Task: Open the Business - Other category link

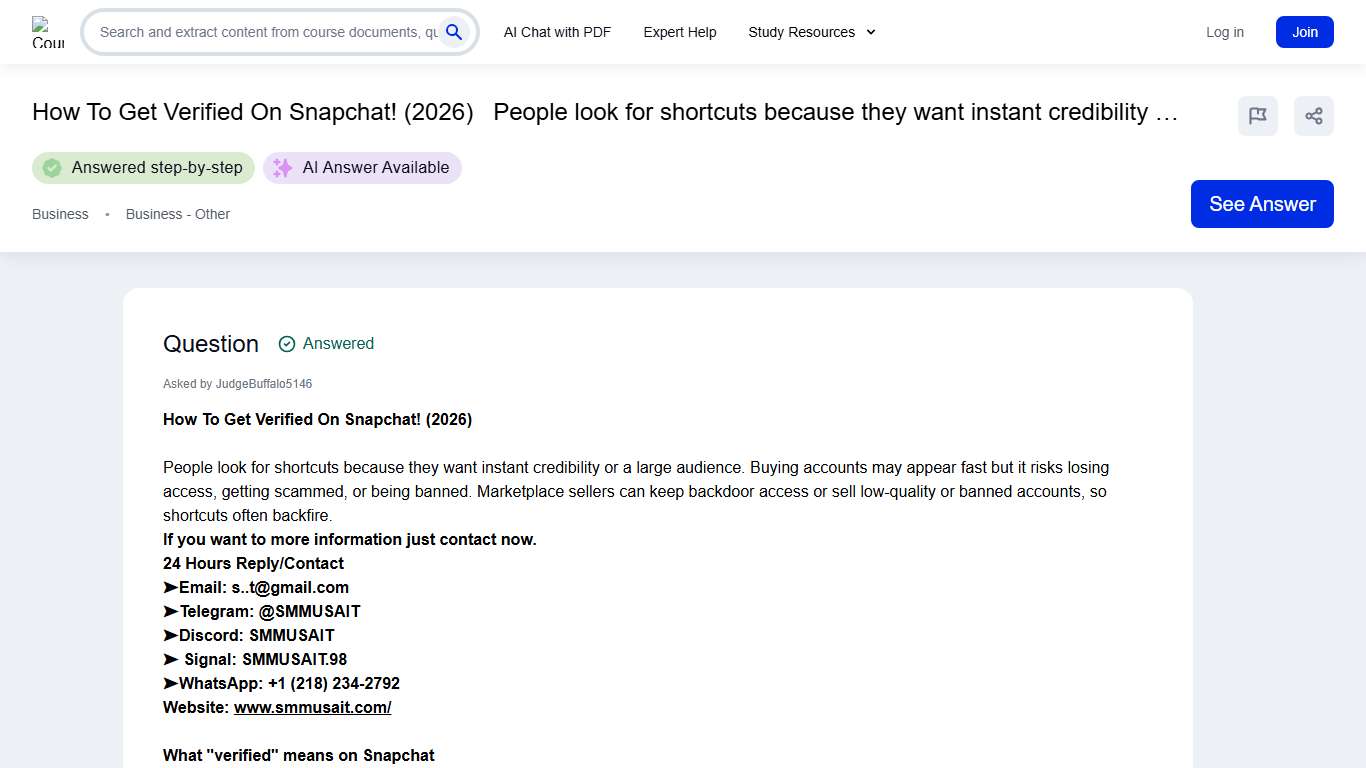Action: 178,214
